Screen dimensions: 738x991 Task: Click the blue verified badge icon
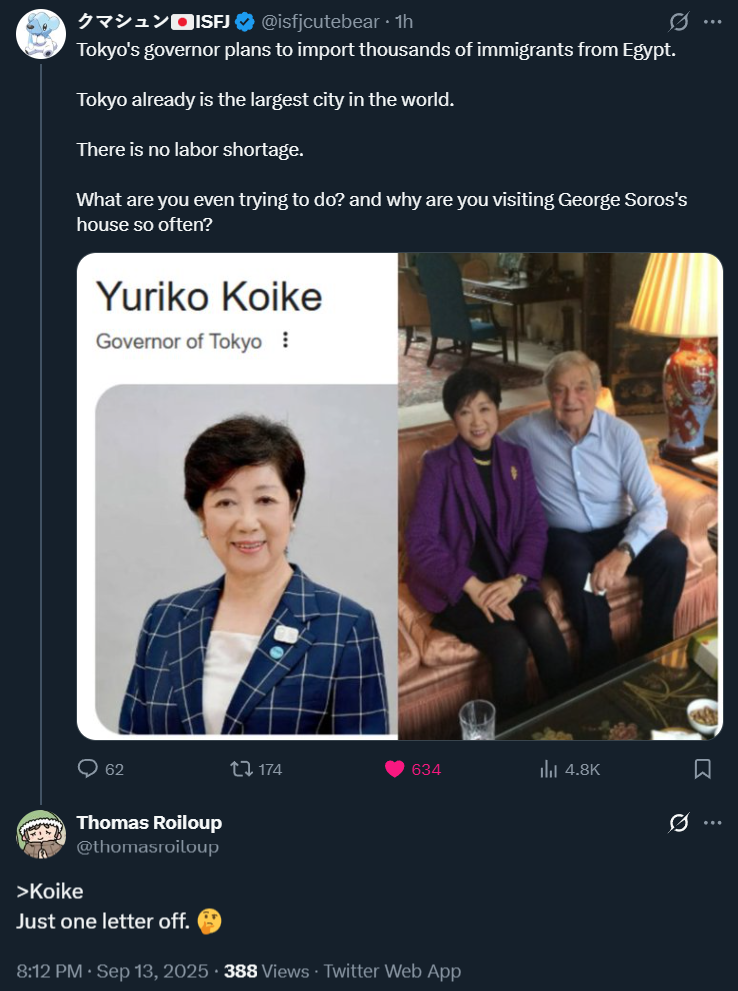tap(244, 22)
